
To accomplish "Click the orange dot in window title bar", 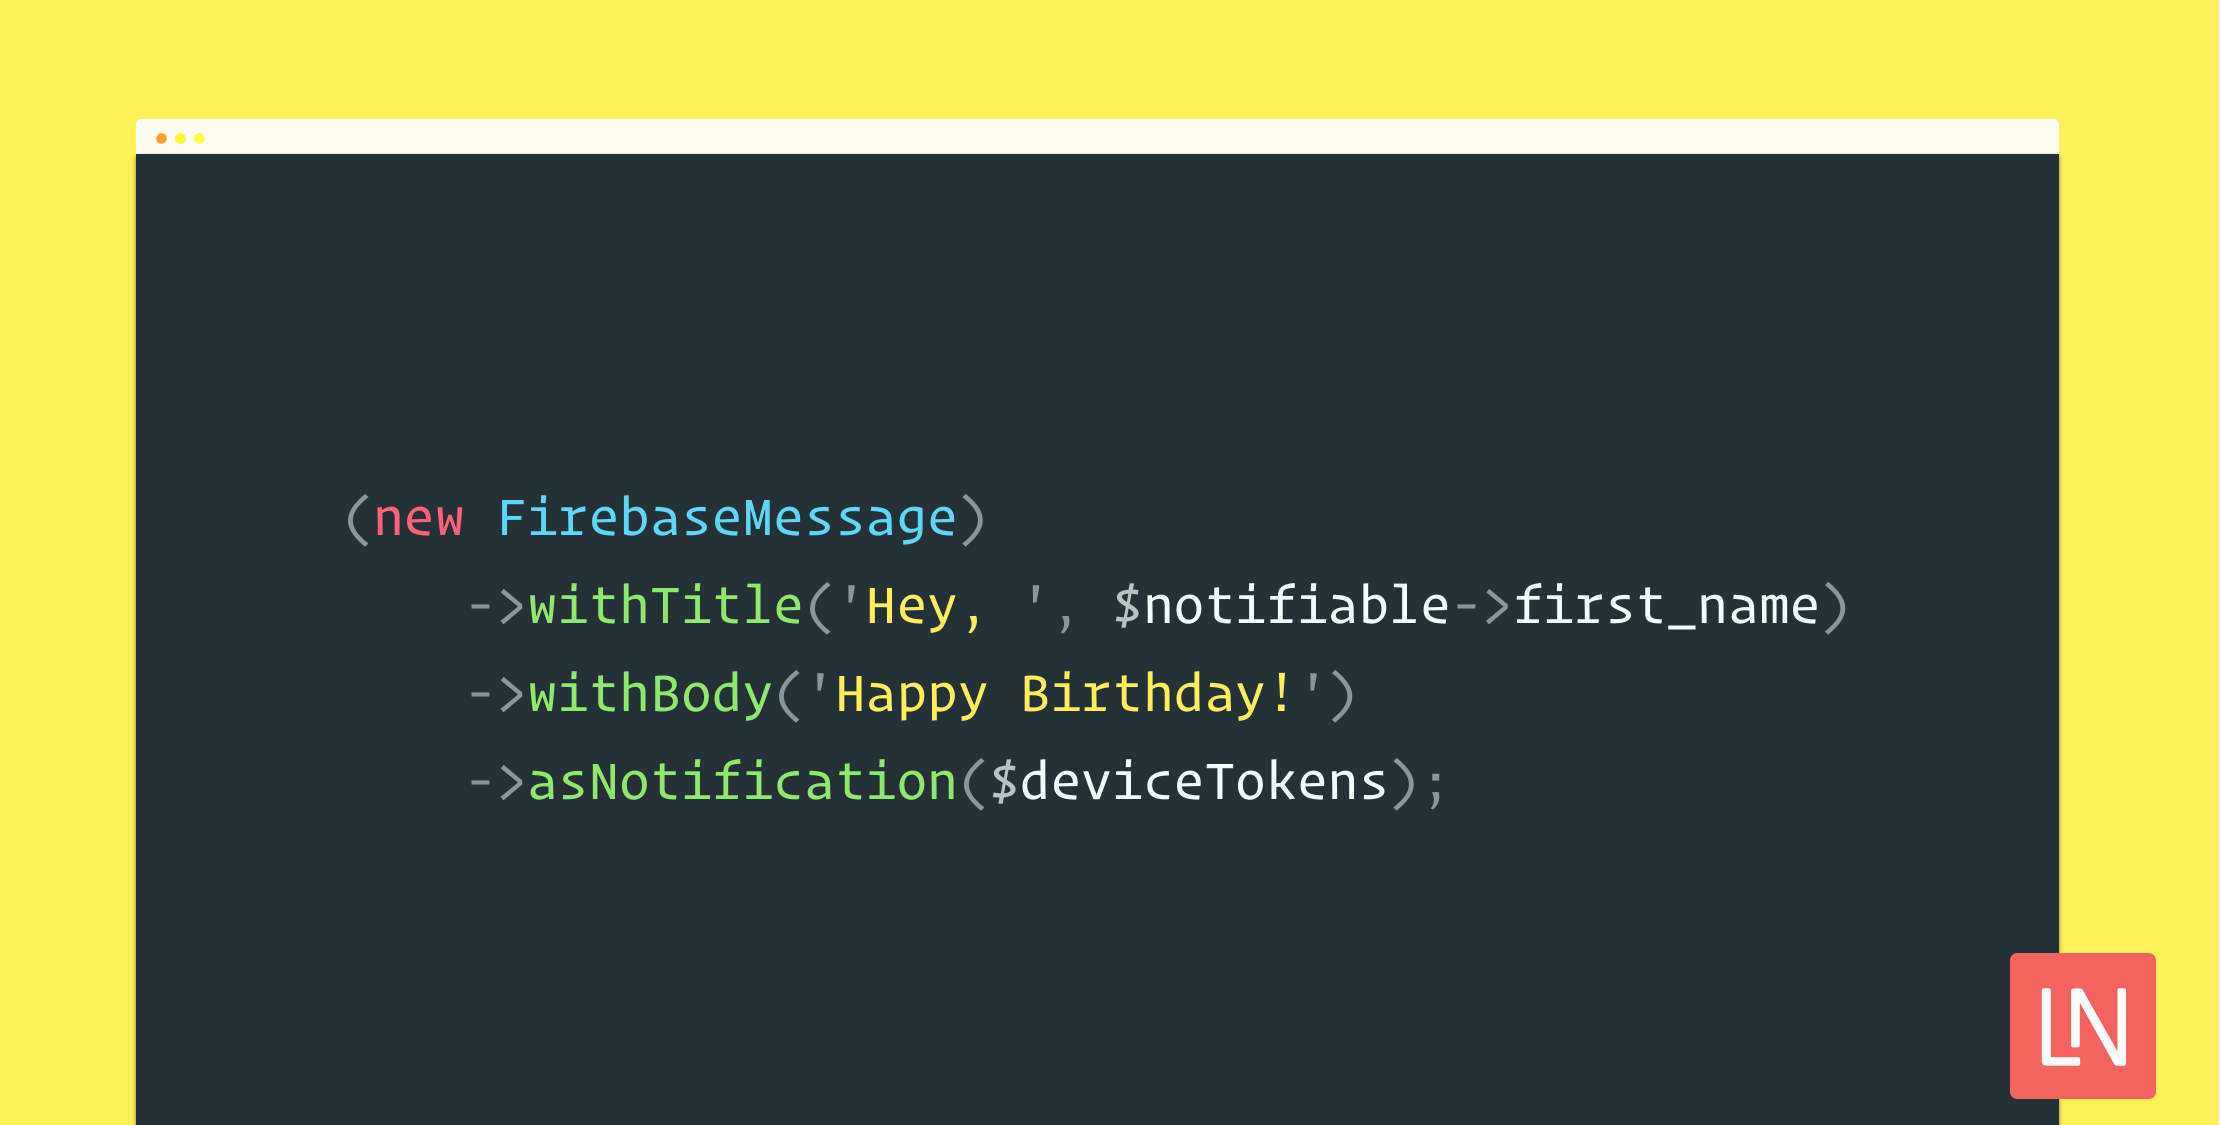I will pos(161,138).
